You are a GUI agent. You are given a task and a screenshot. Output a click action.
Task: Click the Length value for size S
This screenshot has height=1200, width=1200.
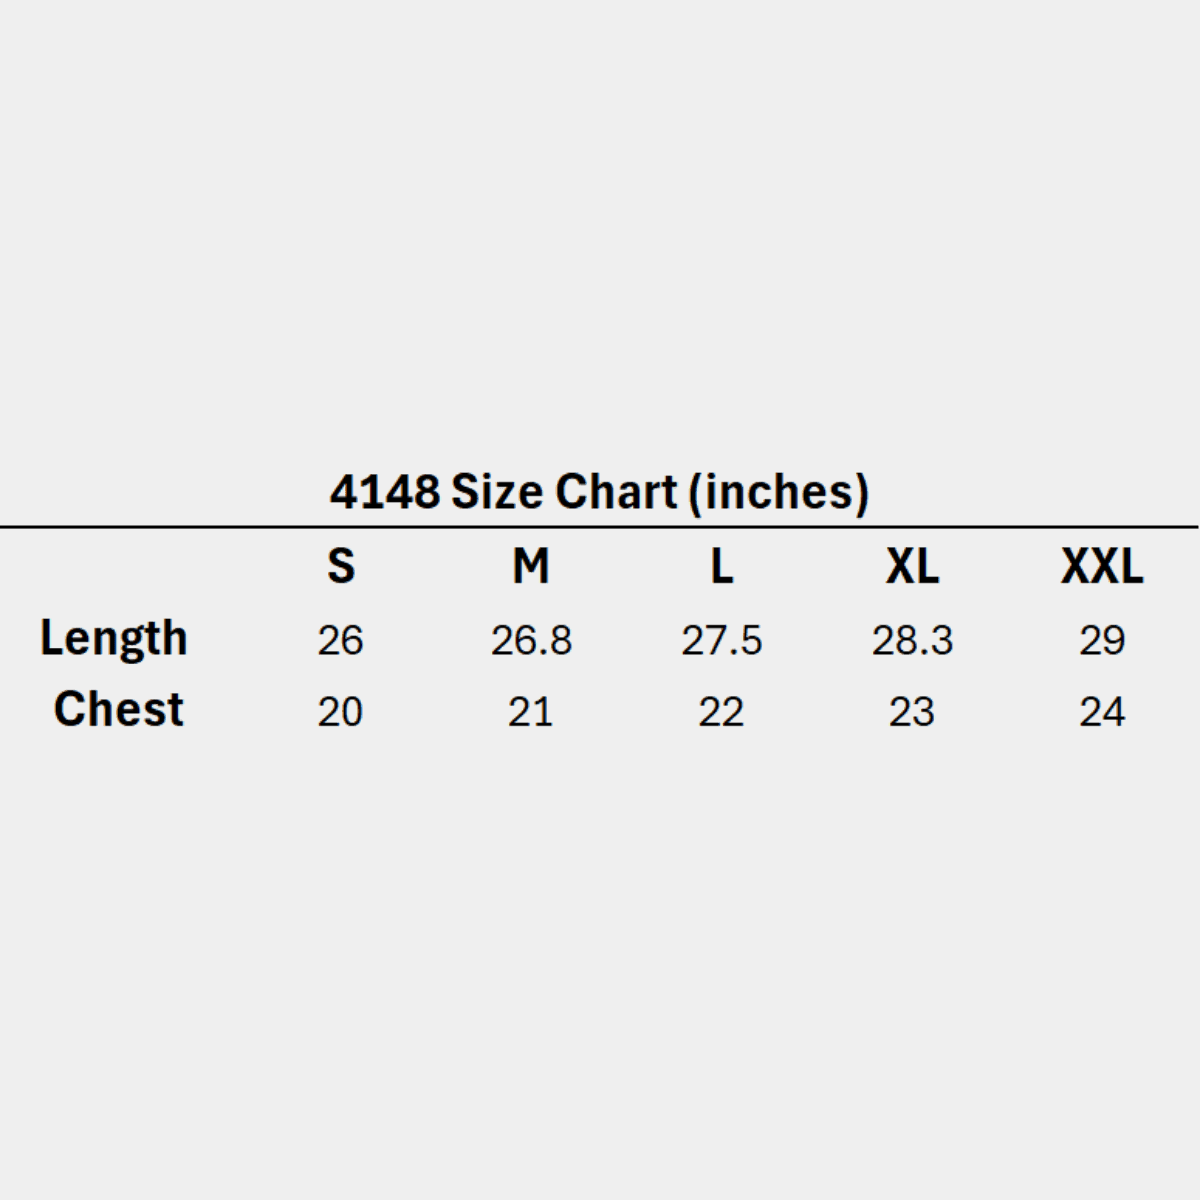tap(341, 640)
